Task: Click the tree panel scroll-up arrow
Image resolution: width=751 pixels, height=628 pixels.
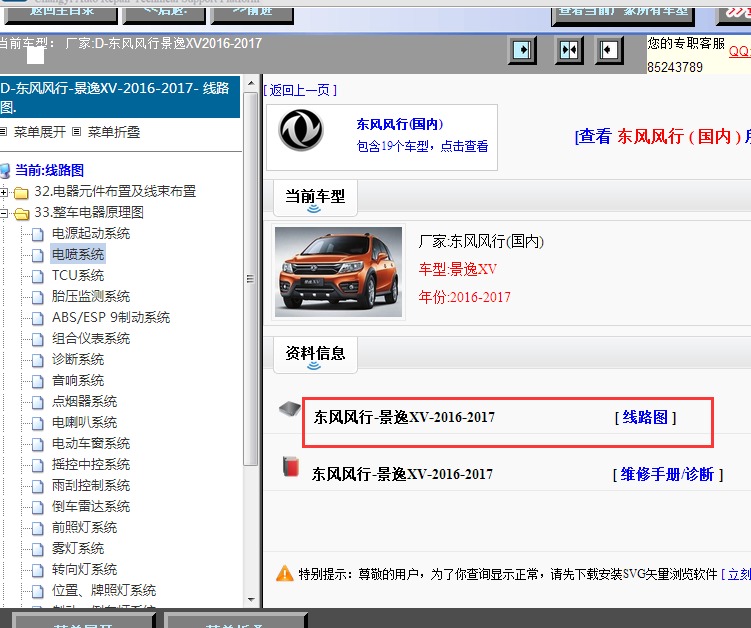Action: (251, 83)
